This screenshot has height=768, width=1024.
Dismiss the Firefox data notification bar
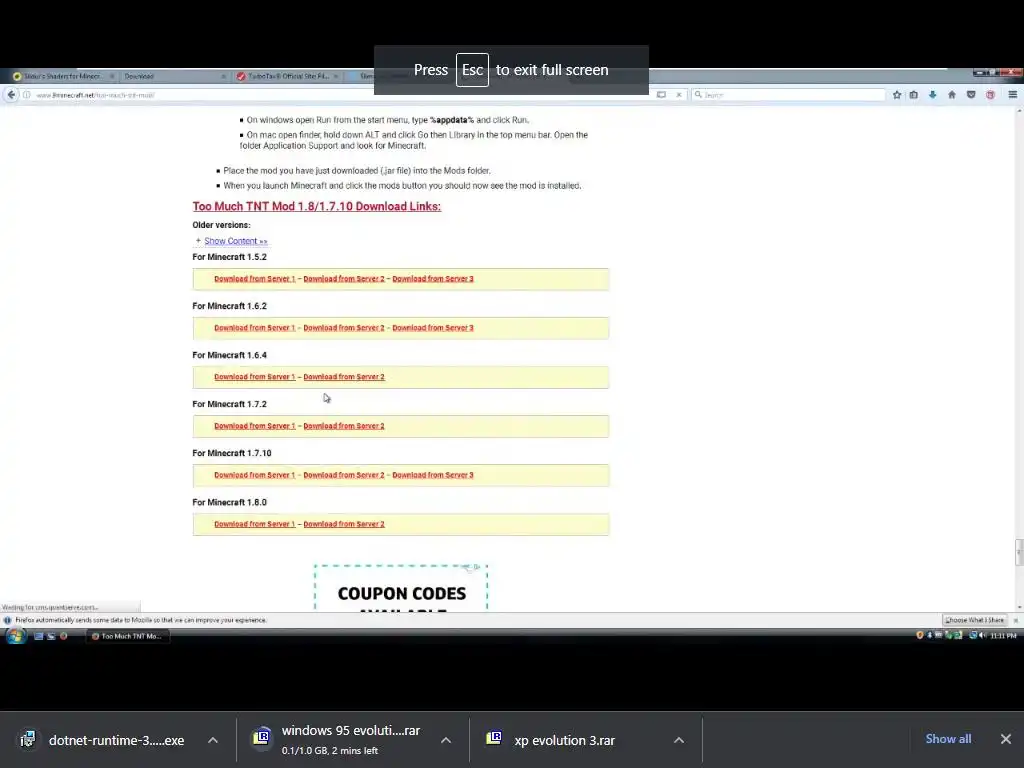[1015, 620]
